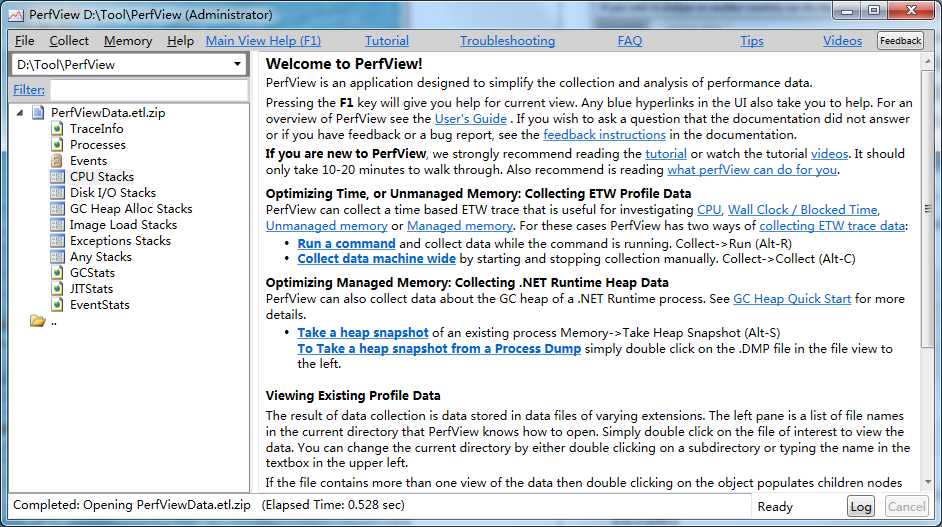Open the Tips link
This screenshot has height=527, width=942.
[752, 40]
